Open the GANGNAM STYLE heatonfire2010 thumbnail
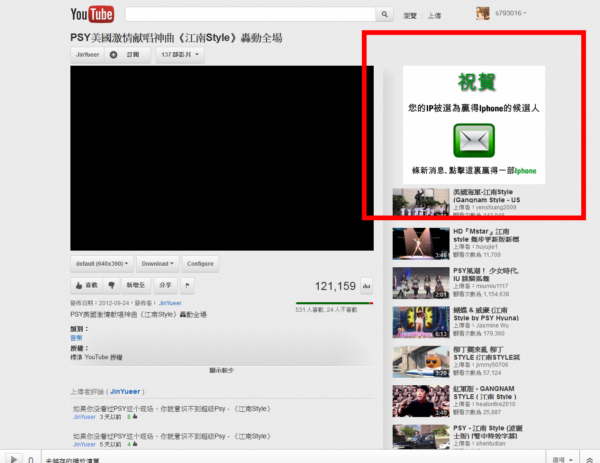Viewport: 600px width, 463px height. (x=421, y=401)
